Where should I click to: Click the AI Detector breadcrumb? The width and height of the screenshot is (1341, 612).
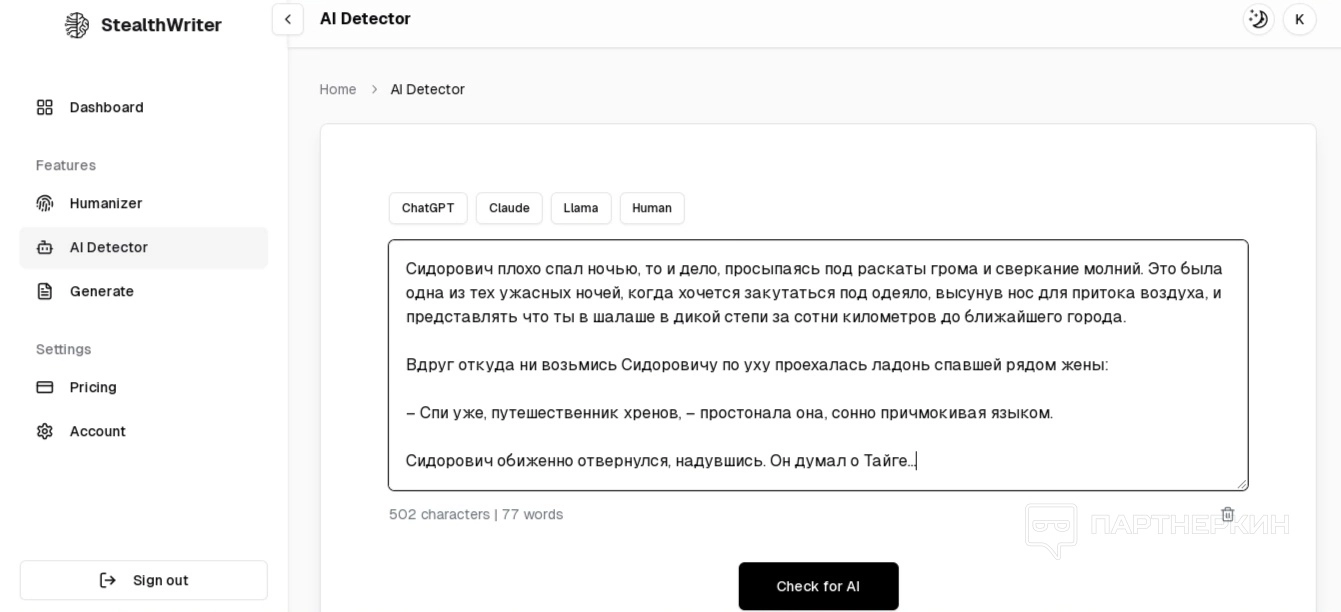point(427,89)
